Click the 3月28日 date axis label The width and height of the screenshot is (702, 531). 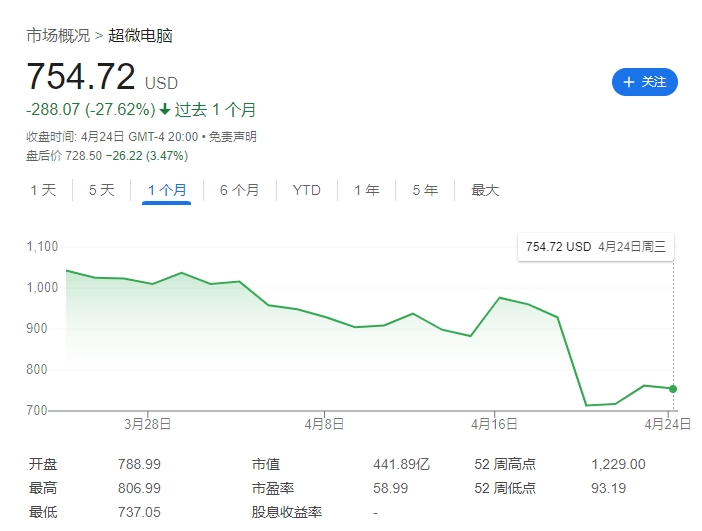coord(148,424)
